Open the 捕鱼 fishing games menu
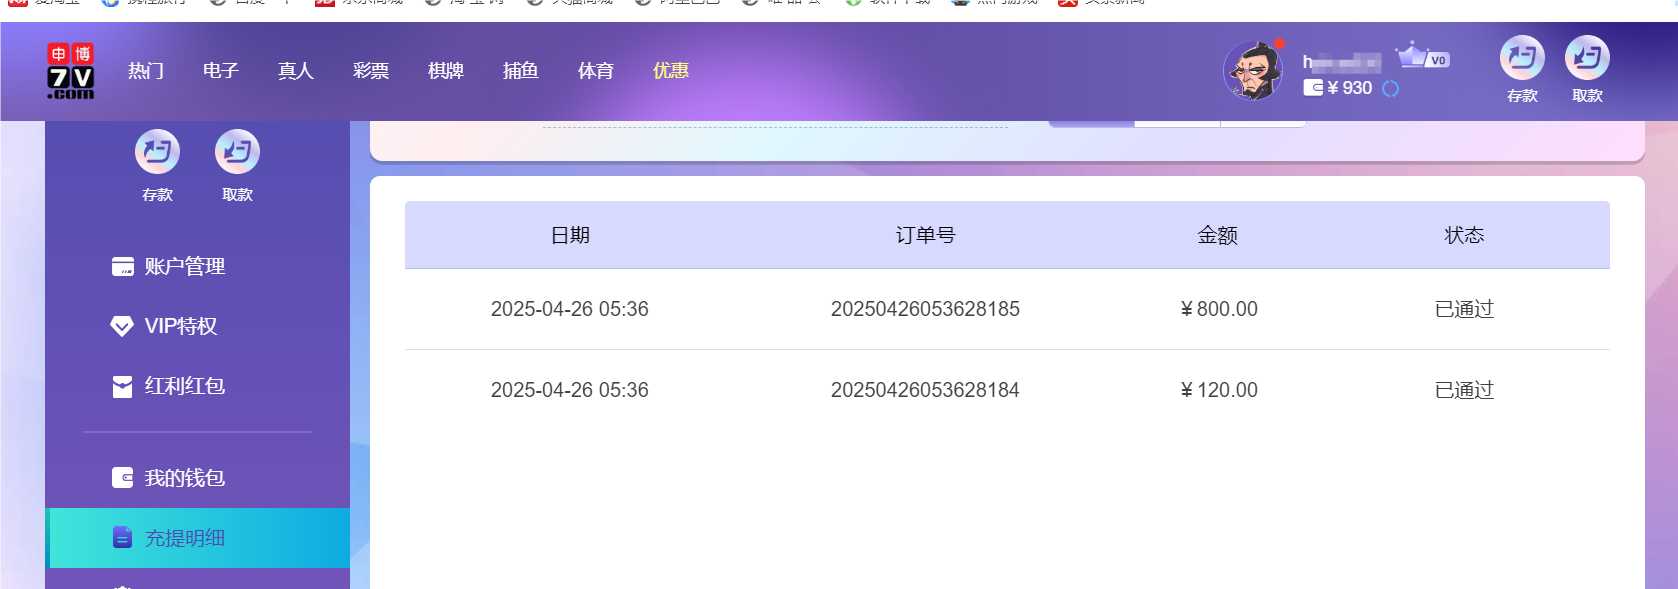The width and height of the screenshot is (1678, 589). (521, 71)
